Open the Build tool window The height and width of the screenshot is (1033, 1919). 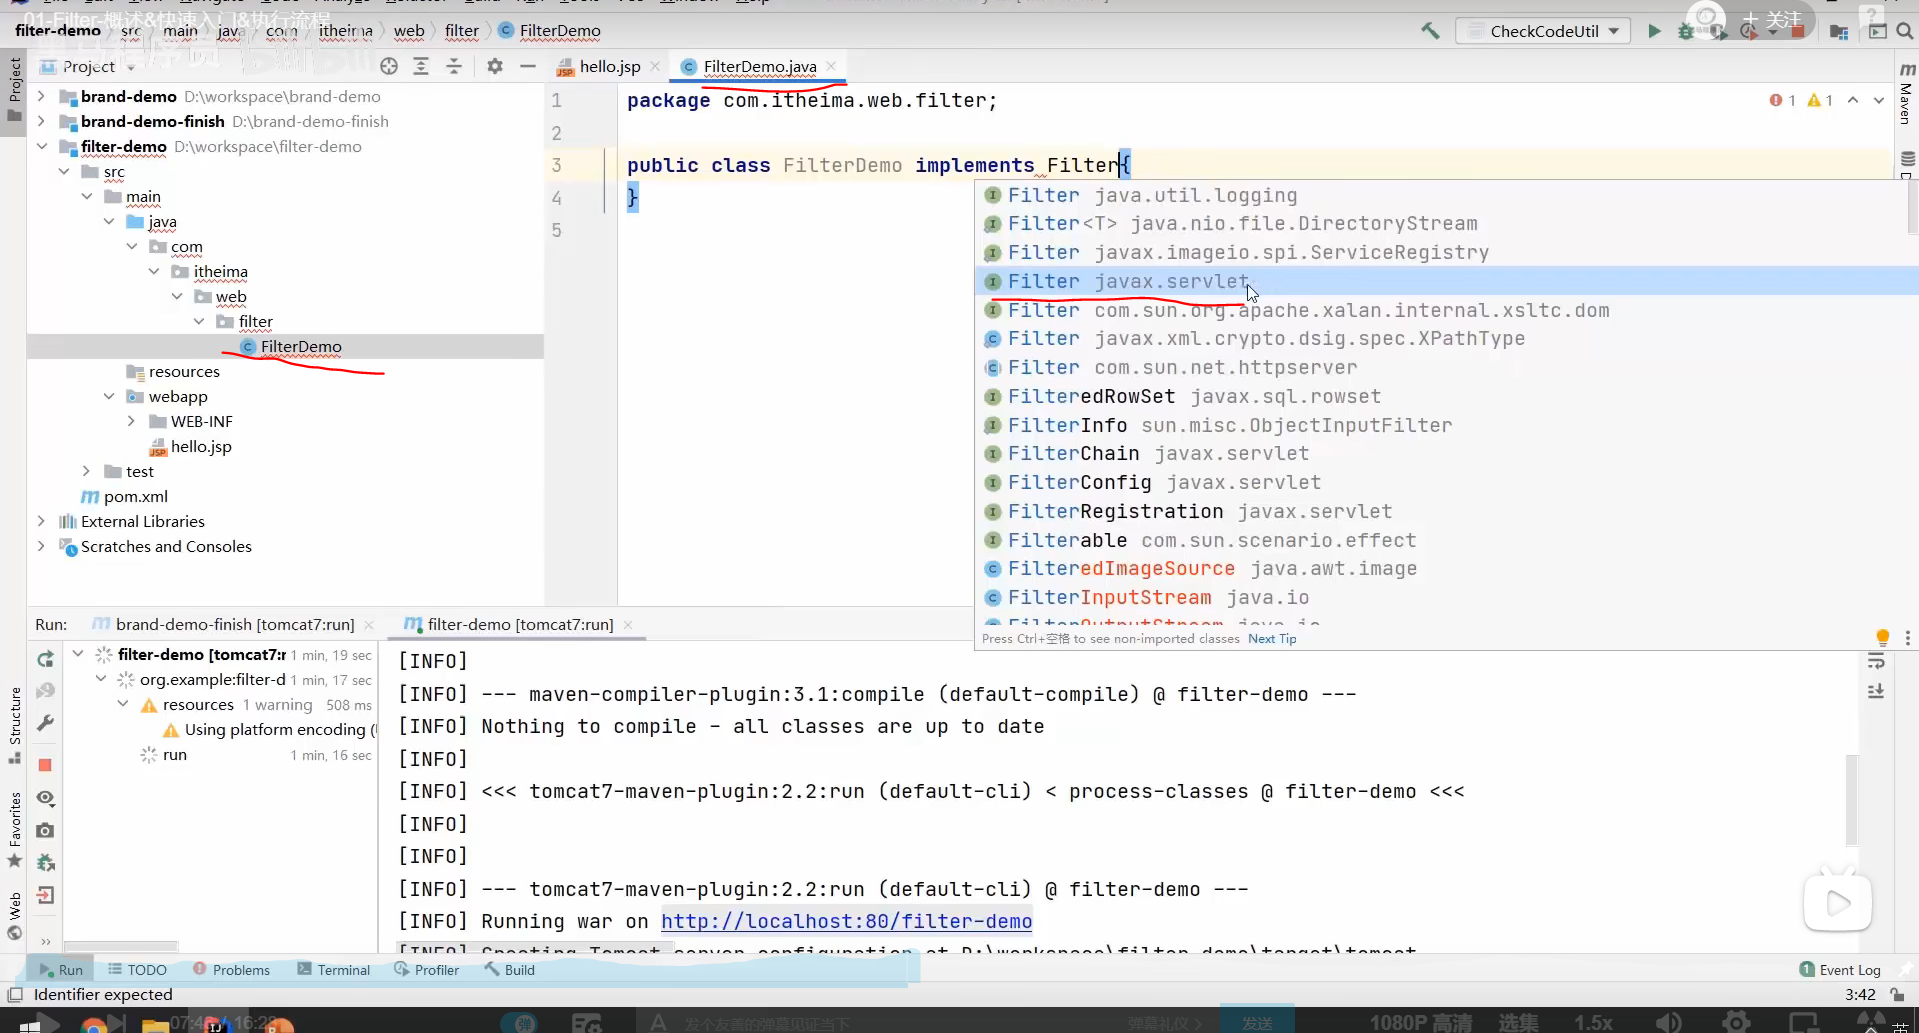point(510,970)
